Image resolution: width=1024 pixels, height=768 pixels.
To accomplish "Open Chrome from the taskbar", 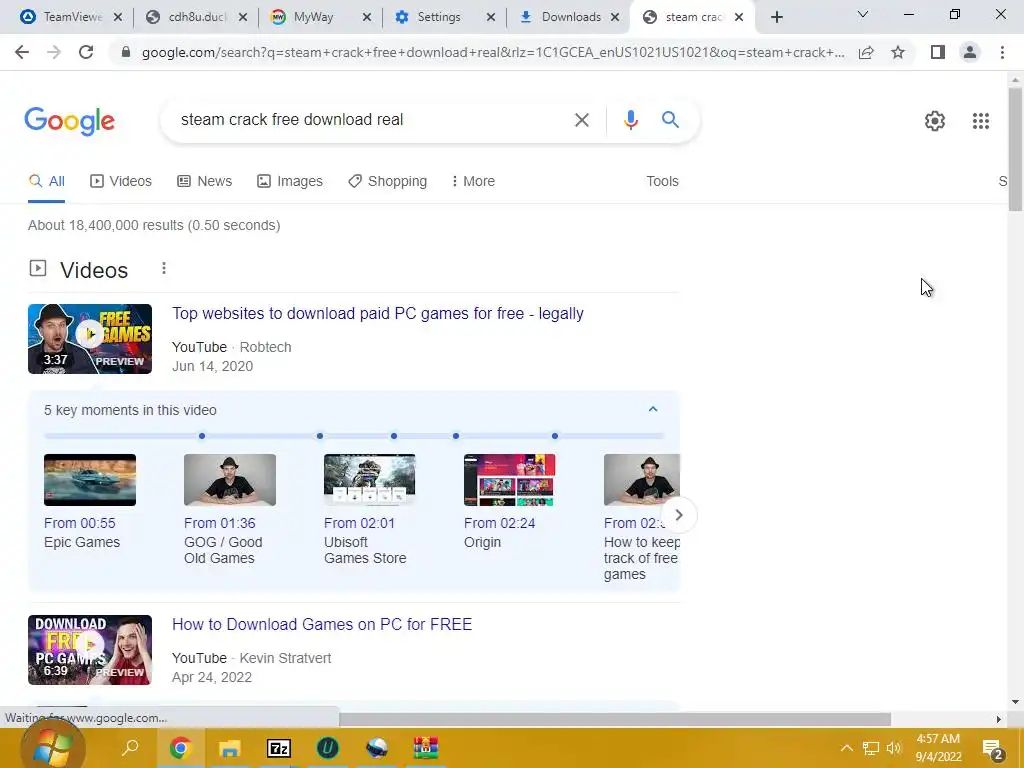I will click(x=180, y=748).
